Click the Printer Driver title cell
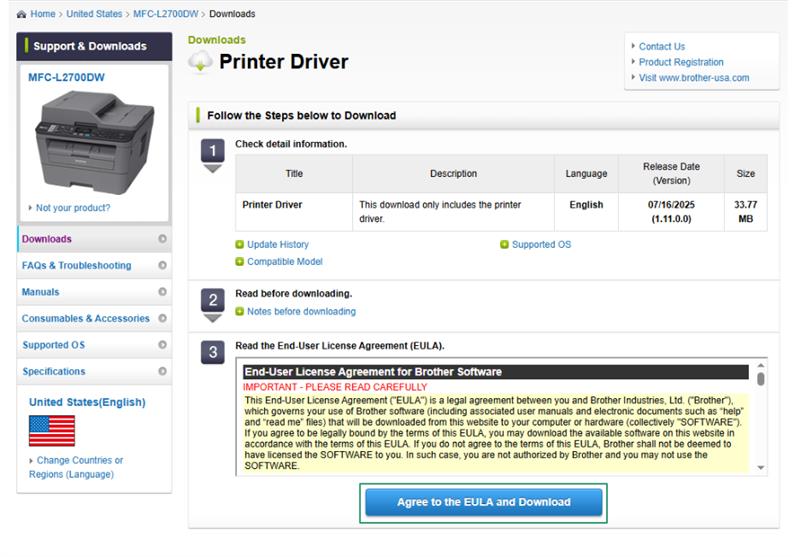800x557 pixels. pos(294,212)
